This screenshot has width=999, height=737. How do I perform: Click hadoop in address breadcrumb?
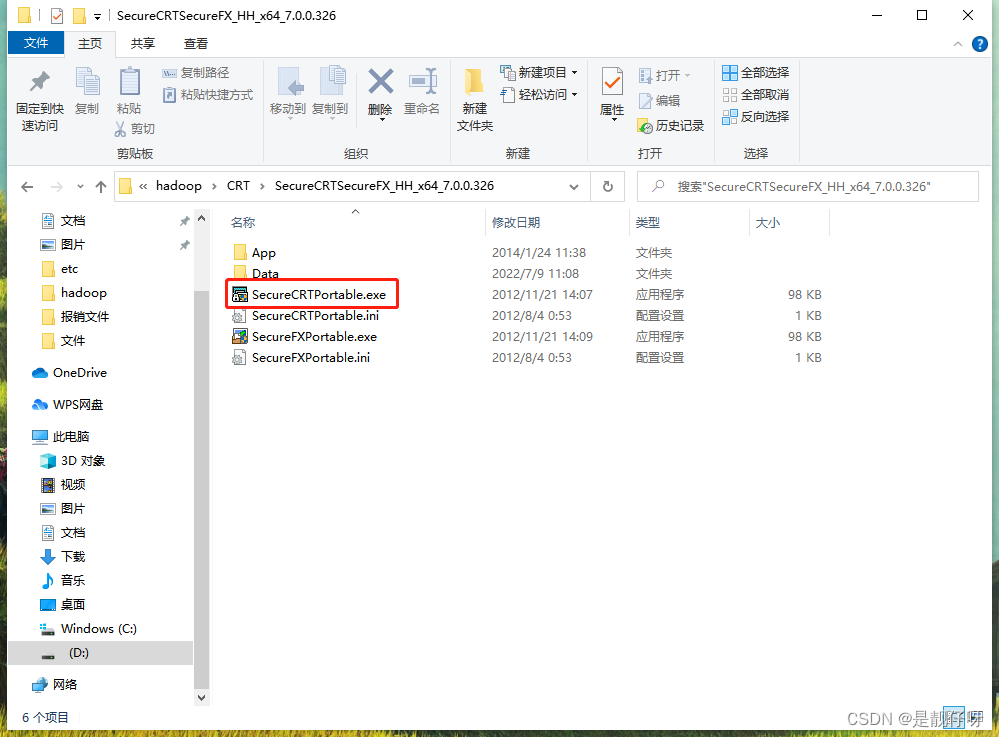[178, 186]
